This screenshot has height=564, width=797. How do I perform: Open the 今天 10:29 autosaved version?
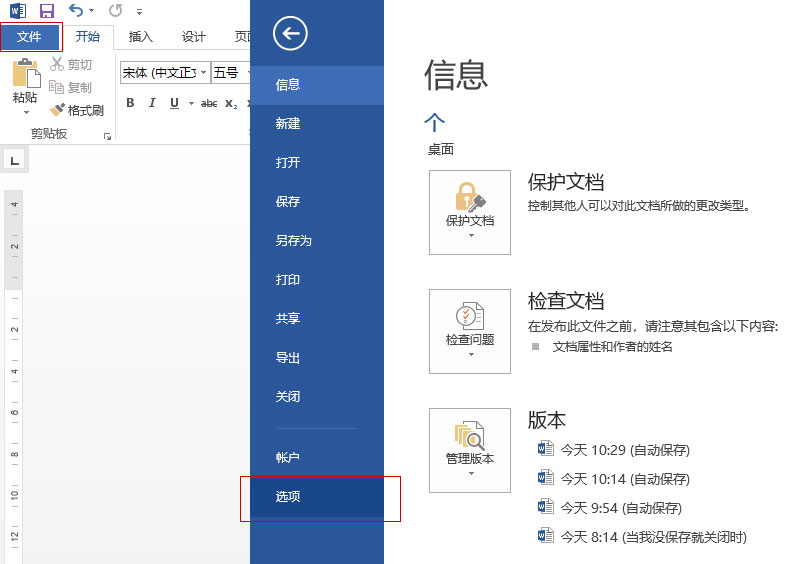tap(624, 450)
